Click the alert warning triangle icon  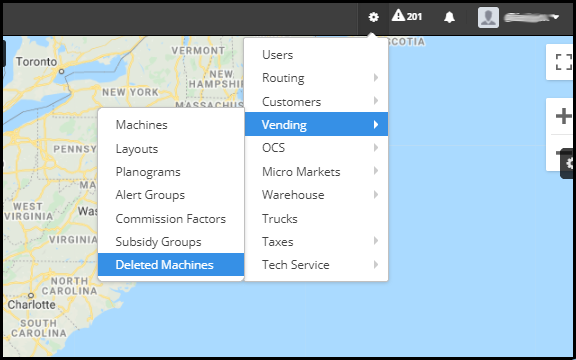click(x=398, y=16)
